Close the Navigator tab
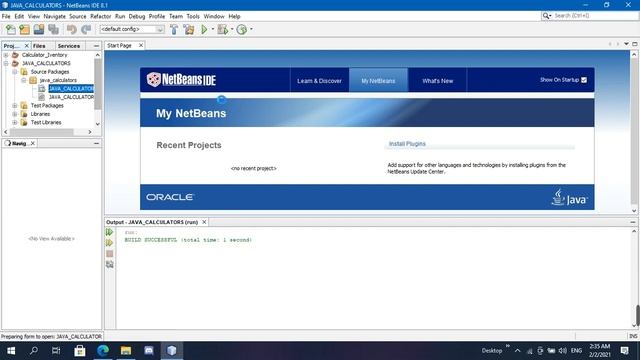Image resolution: width=640 pixels, height=360 pixels. [33, 143]
